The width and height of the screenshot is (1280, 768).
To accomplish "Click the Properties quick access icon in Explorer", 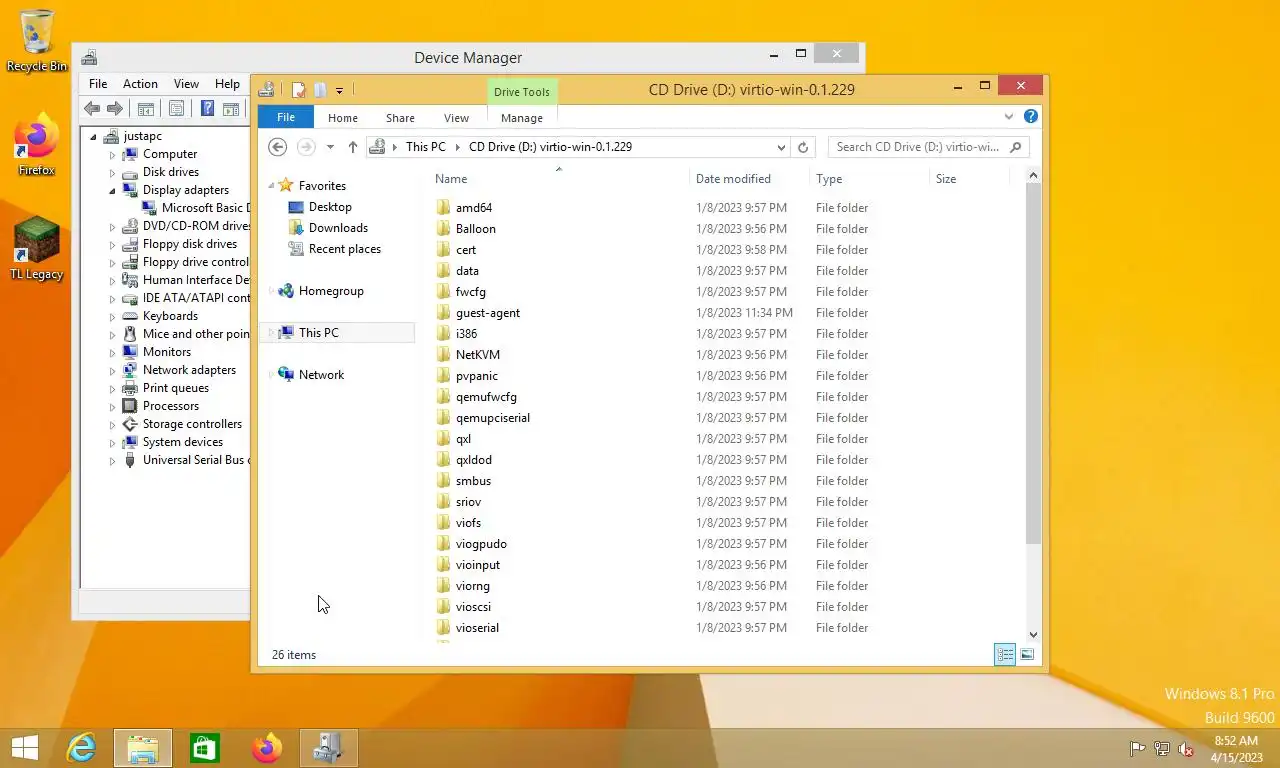I will [298, 90].
